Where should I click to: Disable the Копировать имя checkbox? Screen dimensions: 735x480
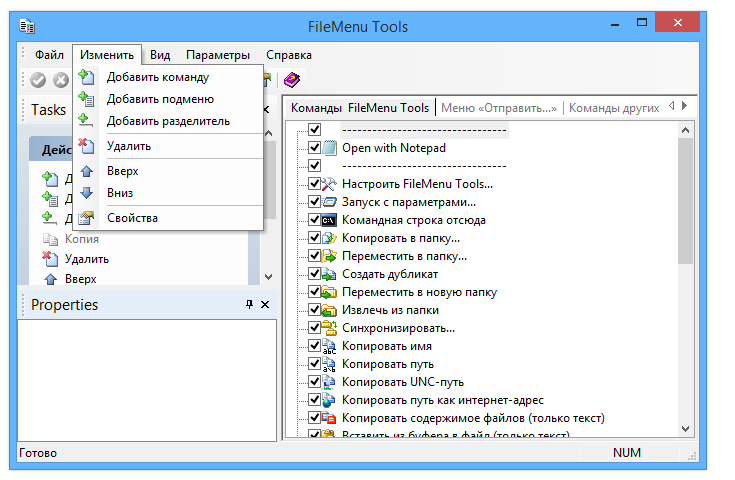tap(314, 346)
